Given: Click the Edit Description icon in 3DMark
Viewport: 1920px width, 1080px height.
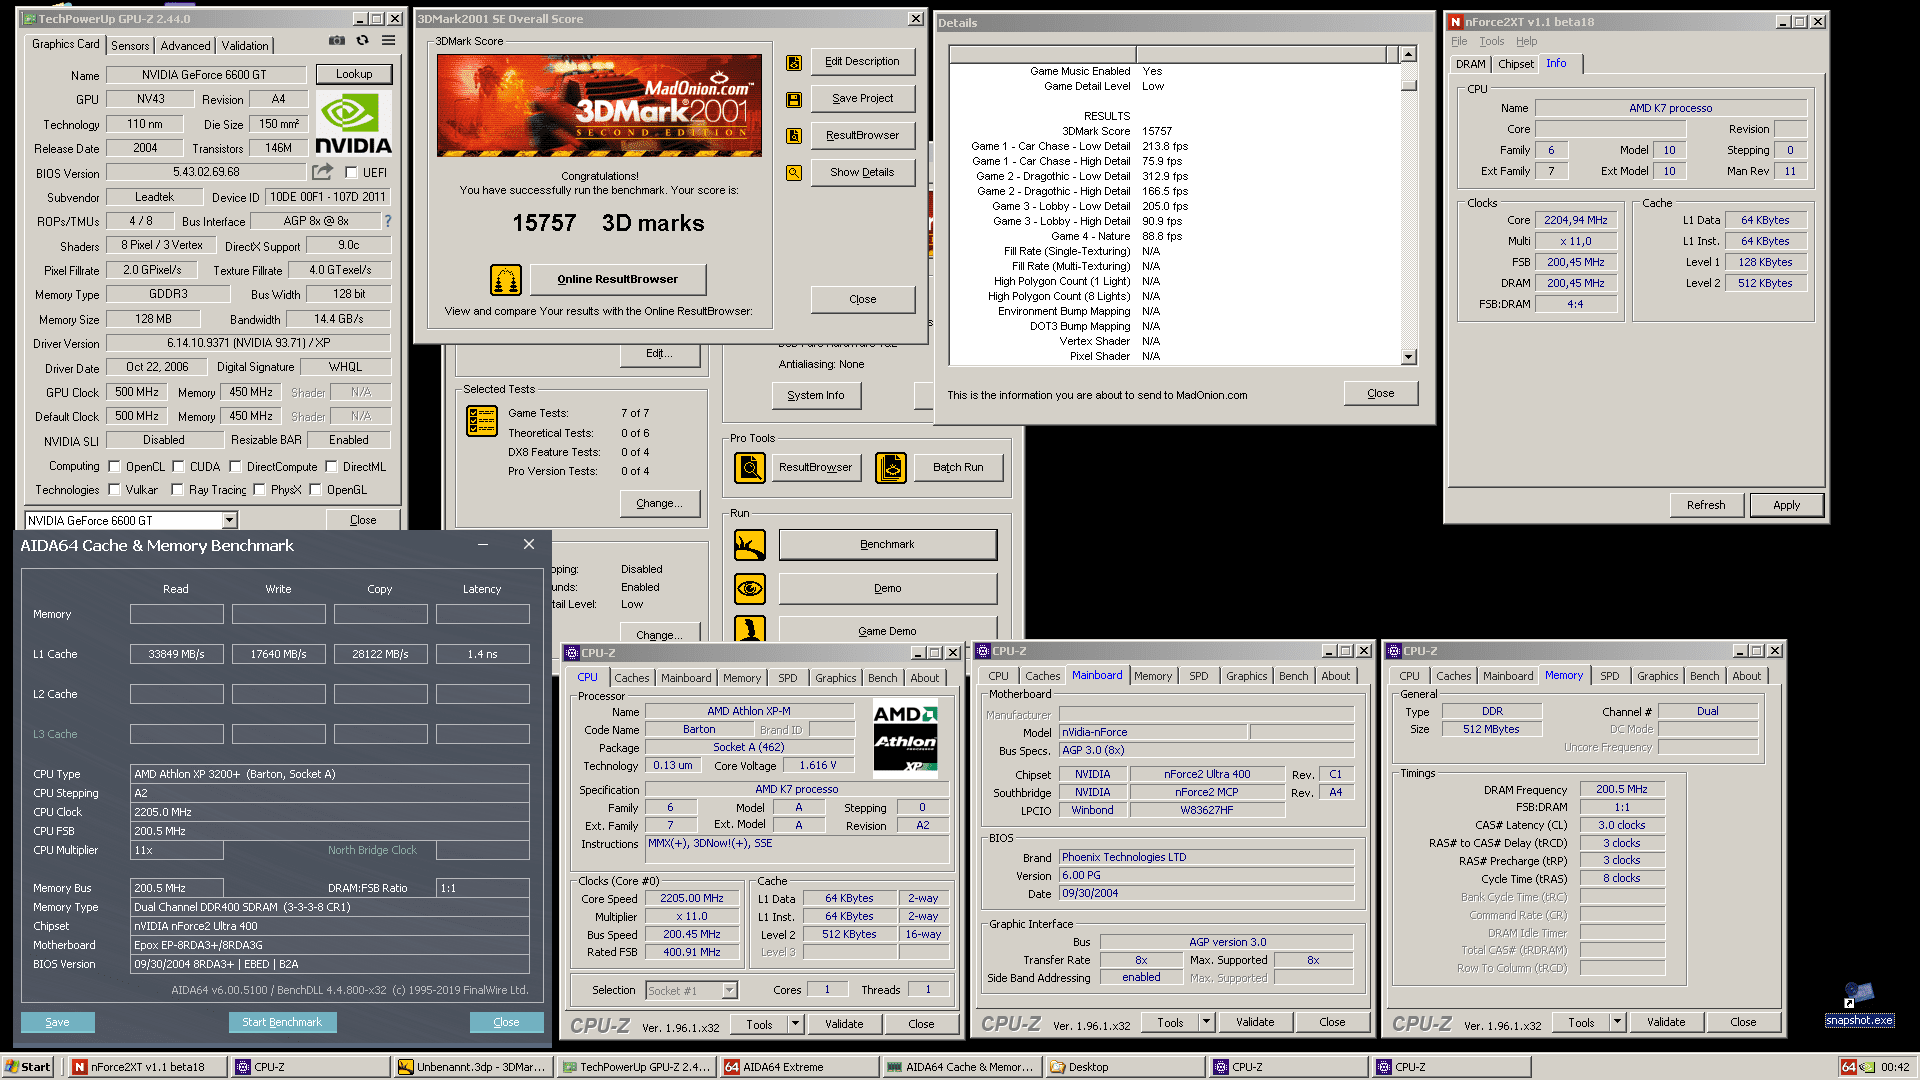Looking at the screenshot, I should pyautogui.click(x=794, y=62).
